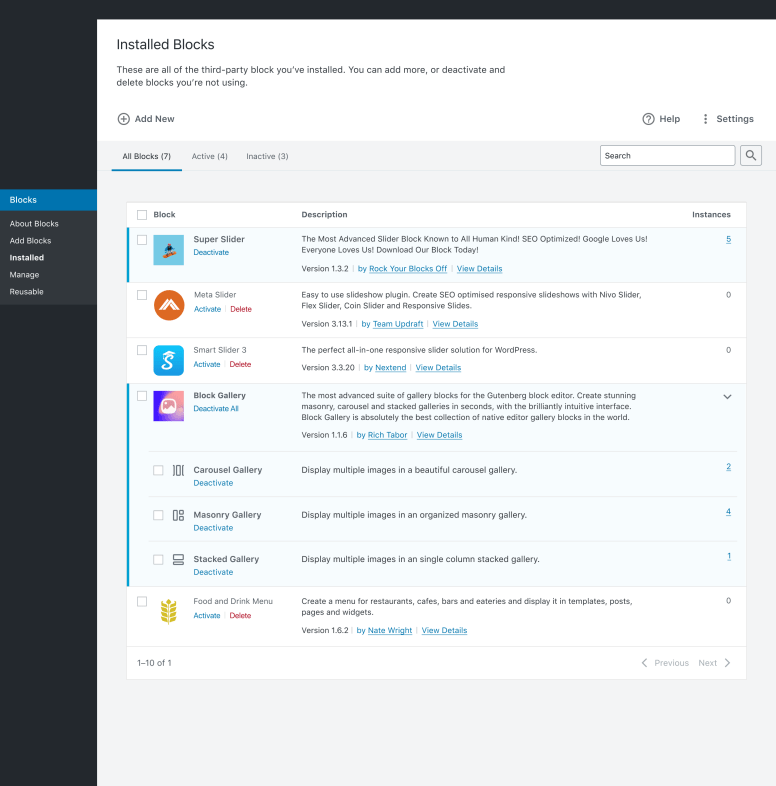Click the Previous page chevron arrow
This screenshot has width=776, height=786.
(x=644, y=663)
